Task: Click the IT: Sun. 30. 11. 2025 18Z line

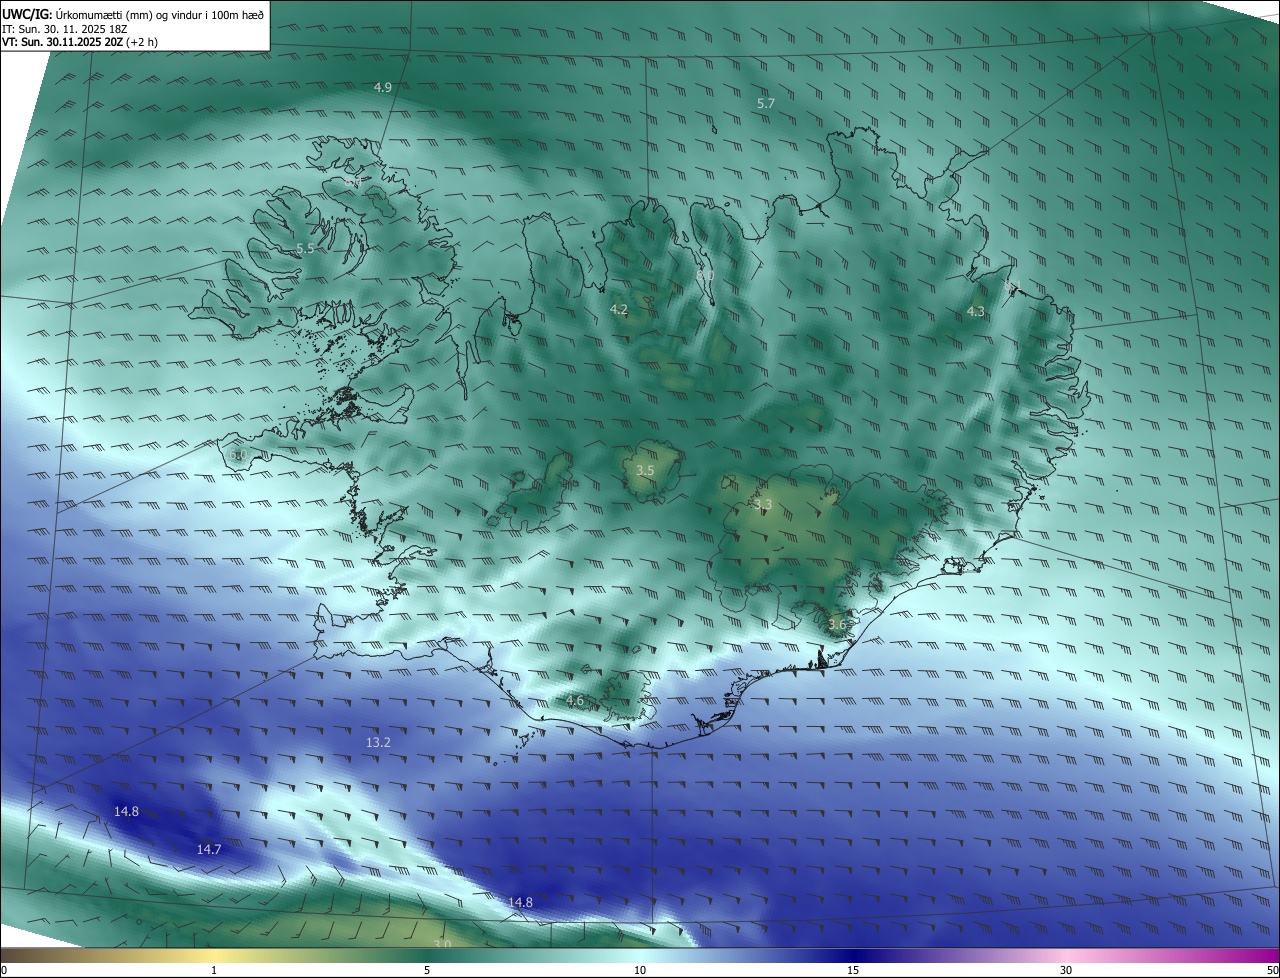Action: coord(64,29)
